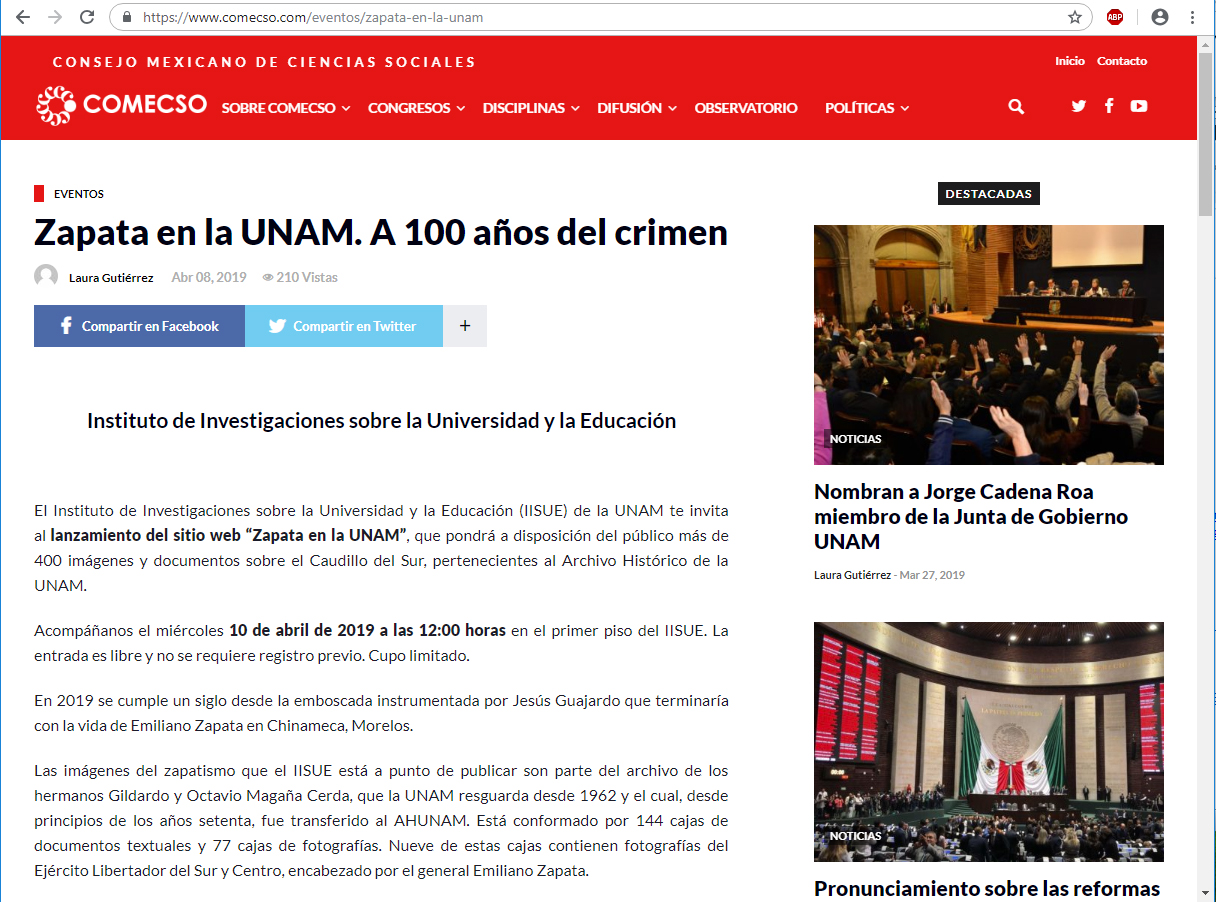Image resolution: width=1216 pixels, height=902 pixels.
Task: Open the Eventos category label
Action: click(x=79, y=194)
